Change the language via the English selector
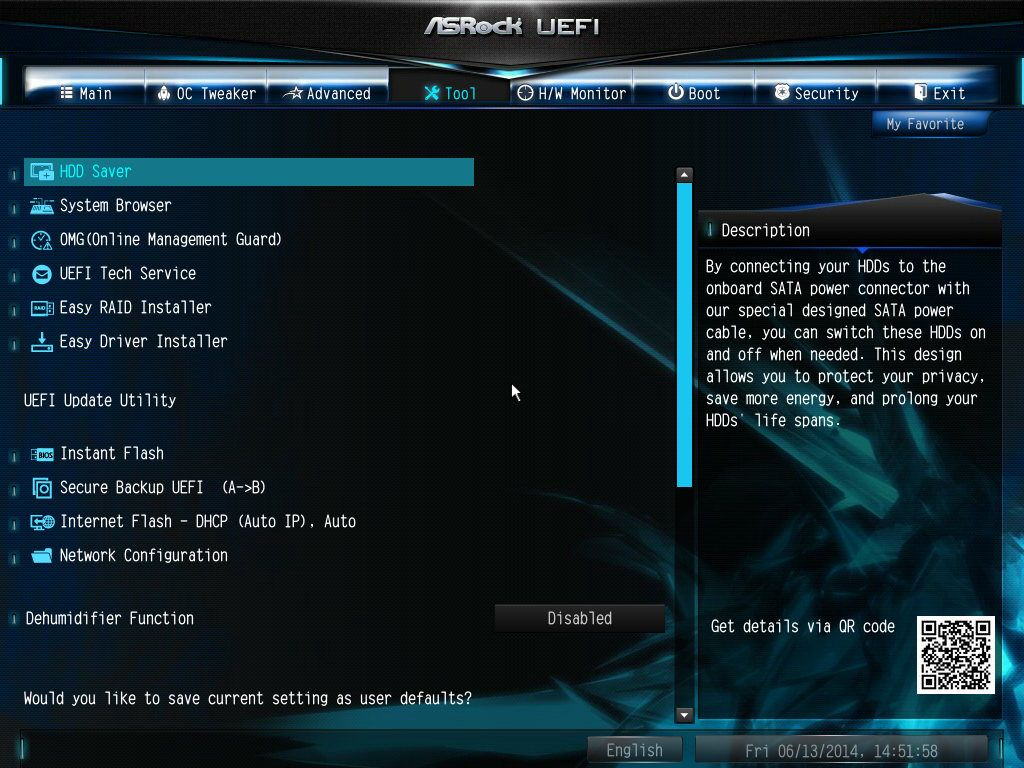Viewport: 1024px width, 768px height. (x=634, y=750)
